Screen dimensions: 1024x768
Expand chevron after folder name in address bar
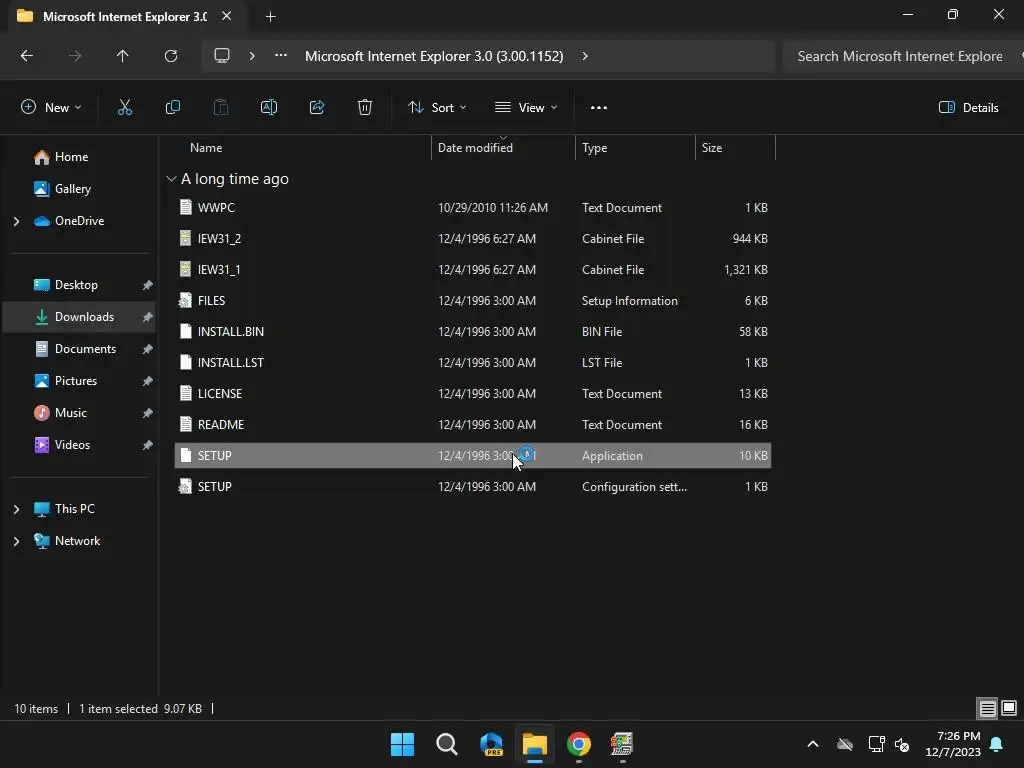[x=585, y=56]
